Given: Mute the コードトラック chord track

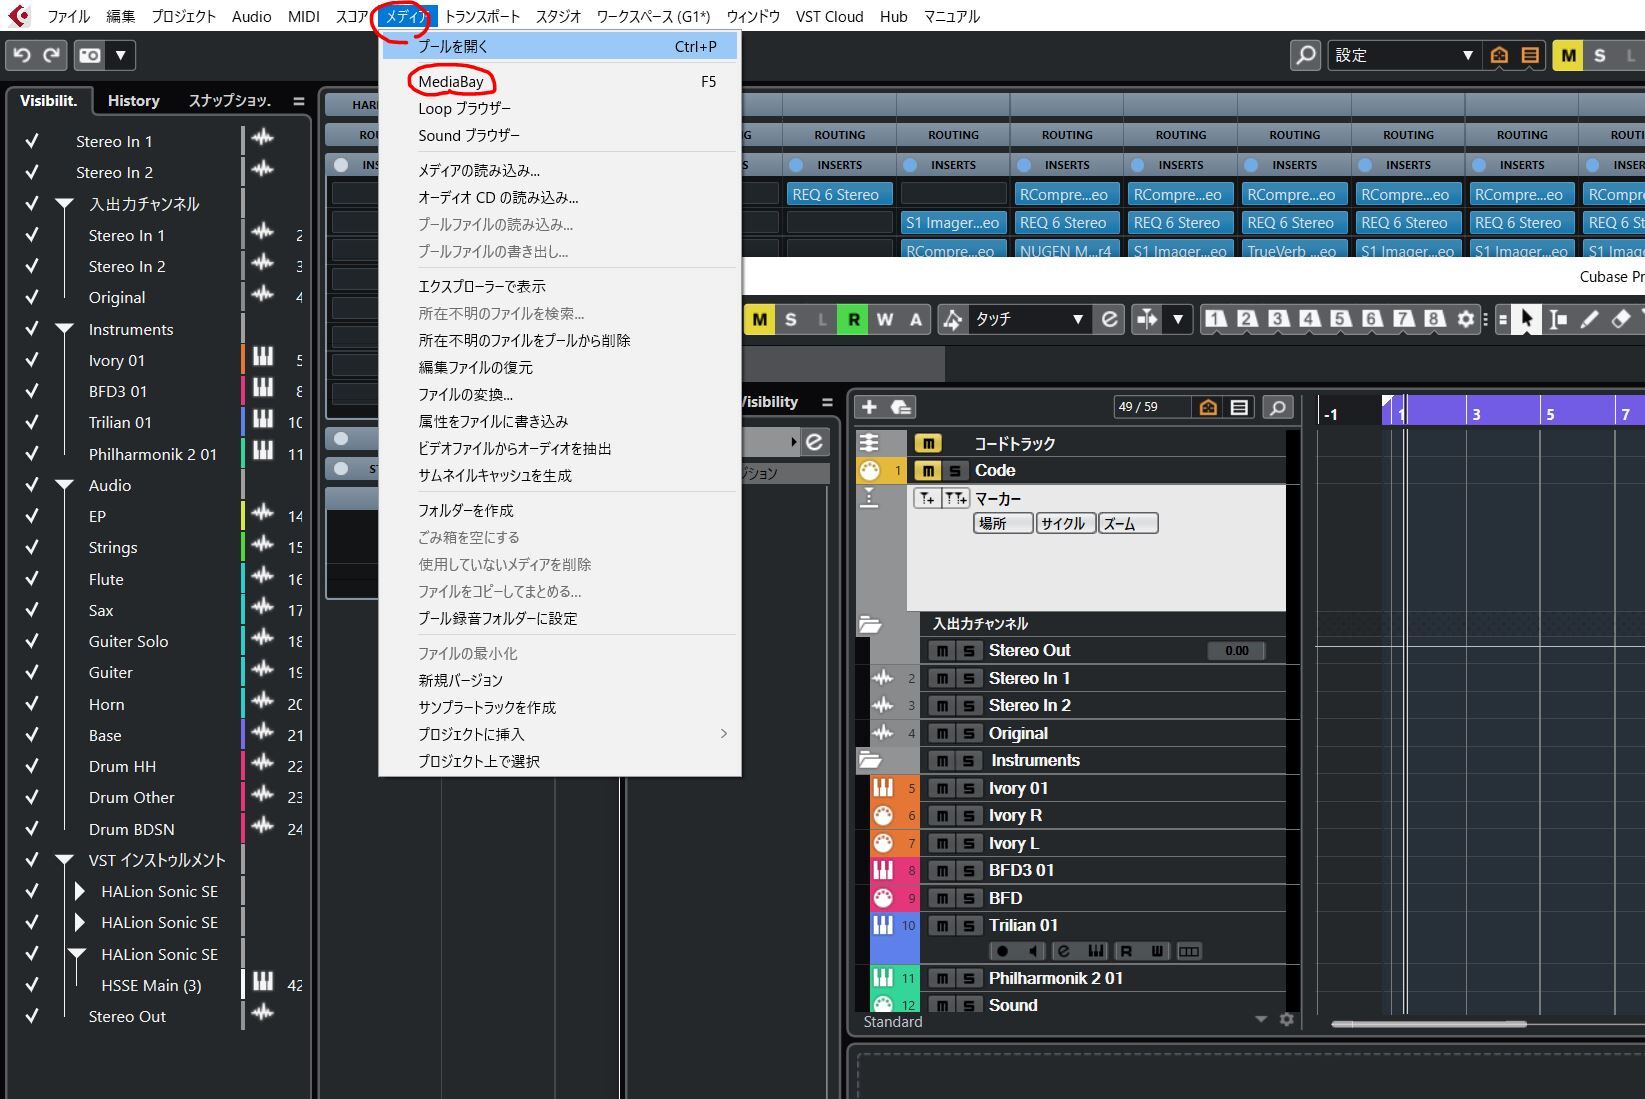Looking at the screenshot, I should (928, 443).
